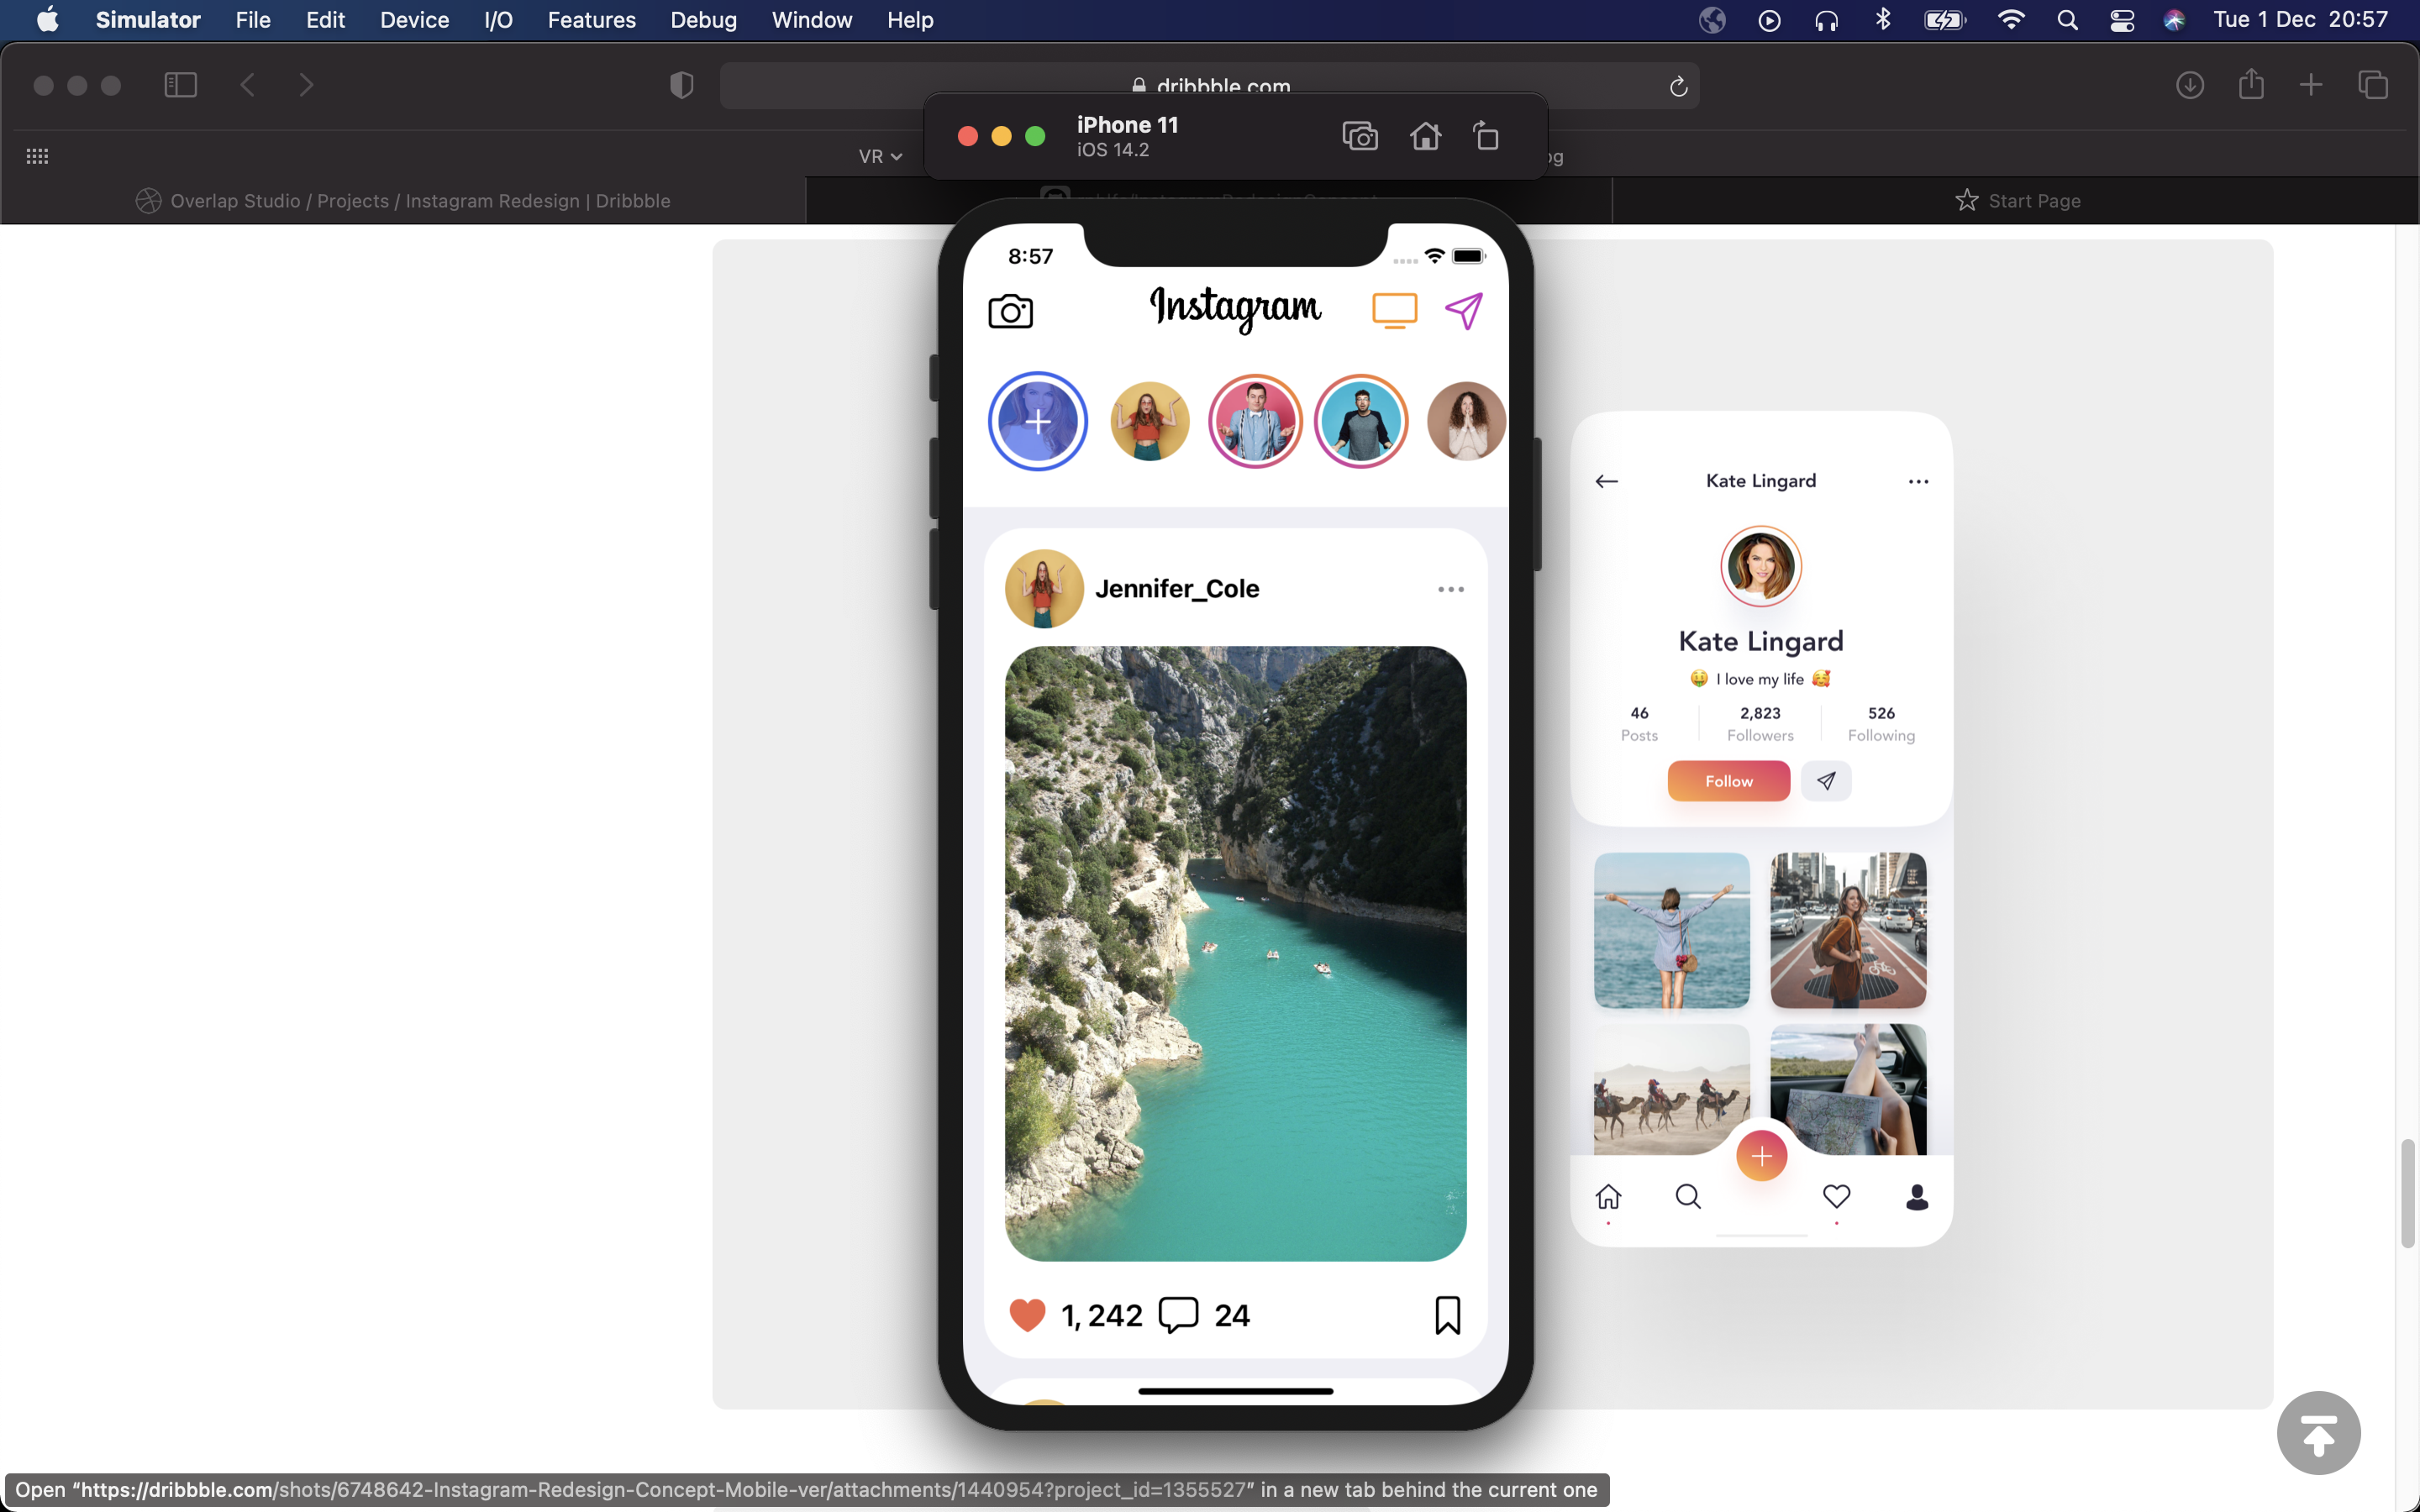Tap the orange IGTV screen icon
This screenshot has height=1512, width=2420.
1394,311
